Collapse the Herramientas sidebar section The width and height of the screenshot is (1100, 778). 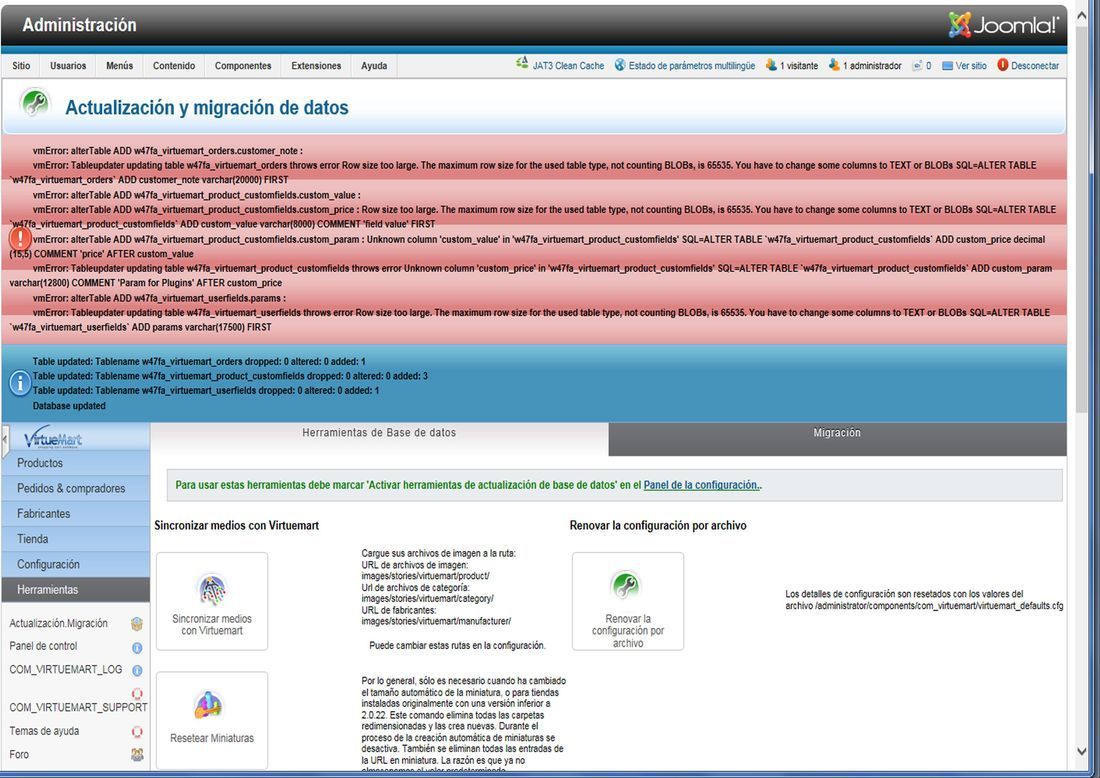(x=76, y=589)
